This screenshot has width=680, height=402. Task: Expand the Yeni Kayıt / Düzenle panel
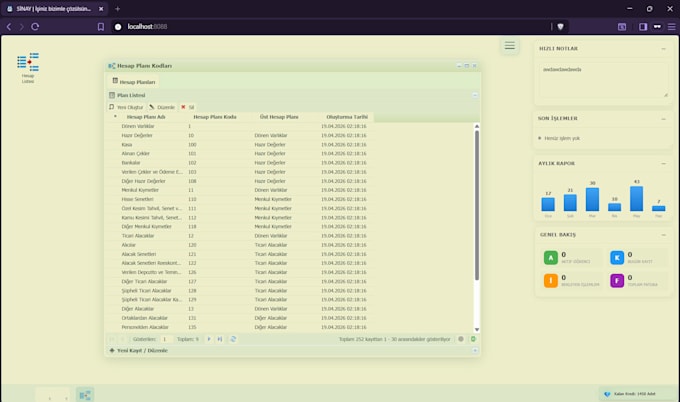pyautogui.click(x=475, y=350)
